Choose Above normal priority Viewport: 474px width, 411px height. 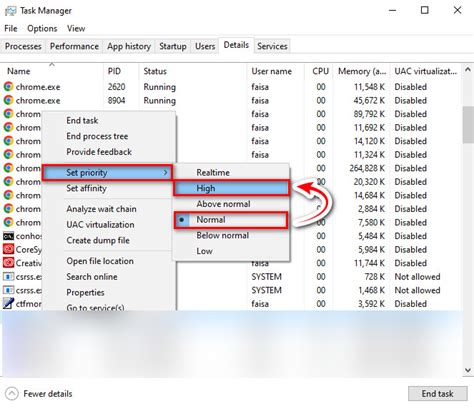click(223, 204)
